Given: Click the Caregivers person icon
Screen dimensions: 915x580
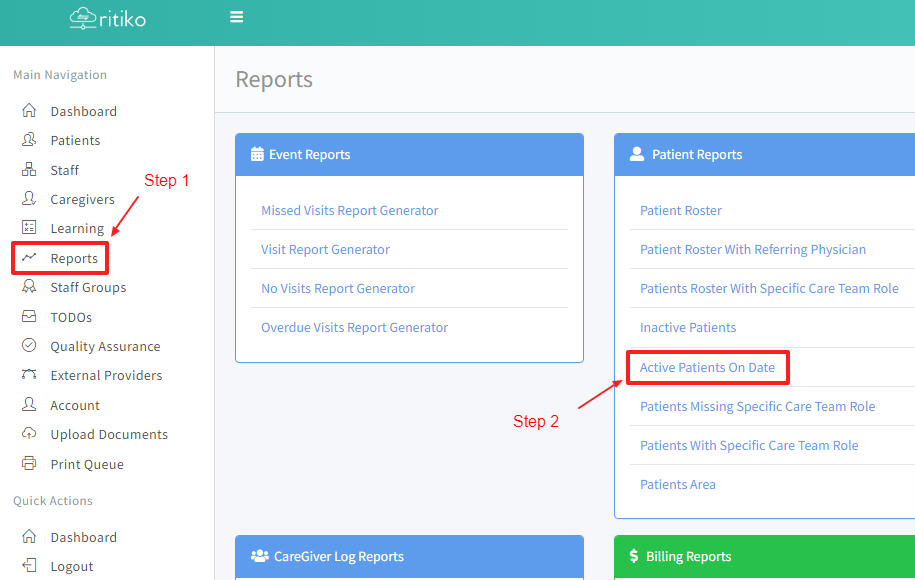Looking at the screenshot, I should [x=29, y=199].
